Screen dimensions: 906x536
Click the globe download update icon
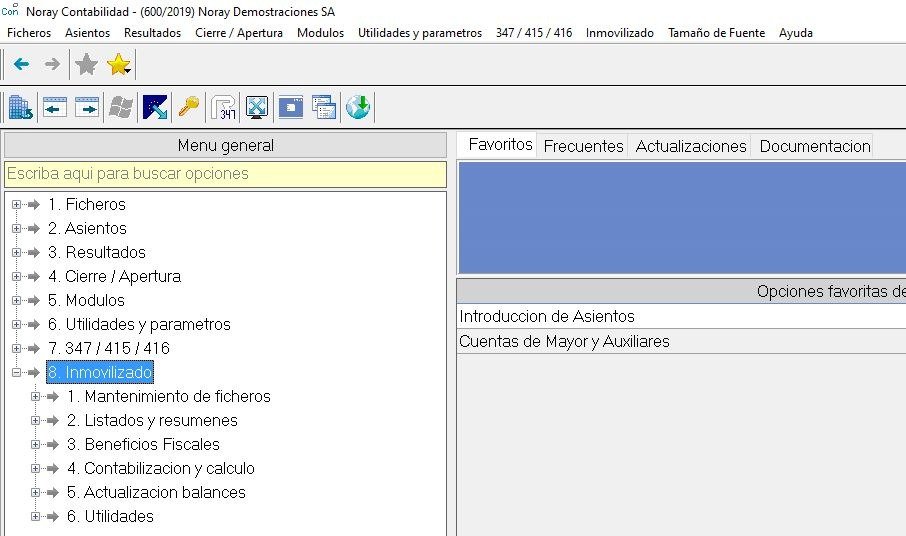point(358,107)
